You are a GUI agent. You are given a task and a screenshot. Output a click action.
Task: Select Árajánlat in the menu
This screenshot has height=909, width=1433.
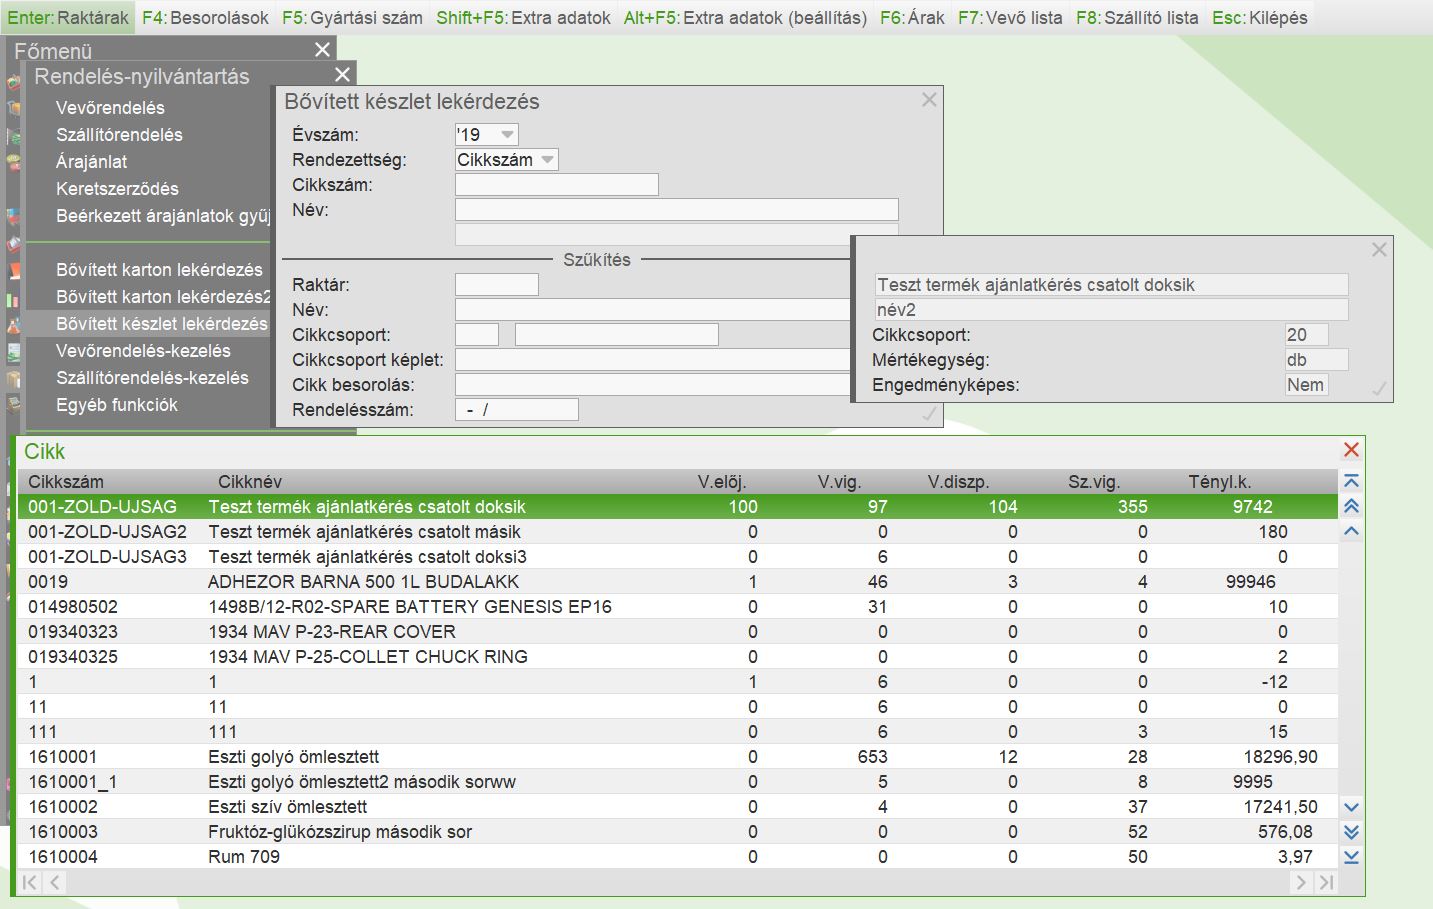91,162
